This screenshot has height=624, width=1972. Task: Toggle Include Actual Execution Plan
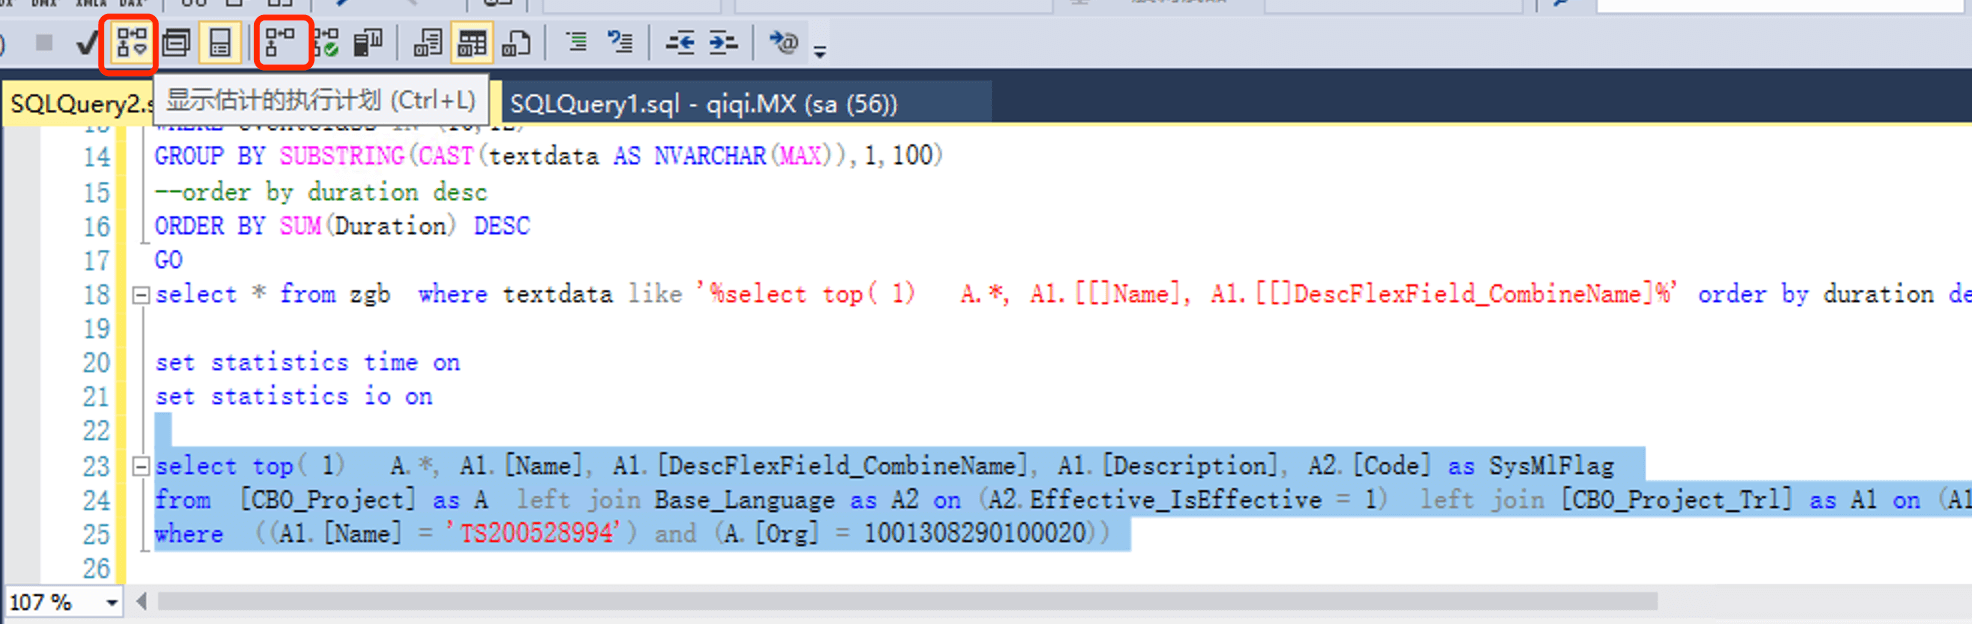click(281, 43)
